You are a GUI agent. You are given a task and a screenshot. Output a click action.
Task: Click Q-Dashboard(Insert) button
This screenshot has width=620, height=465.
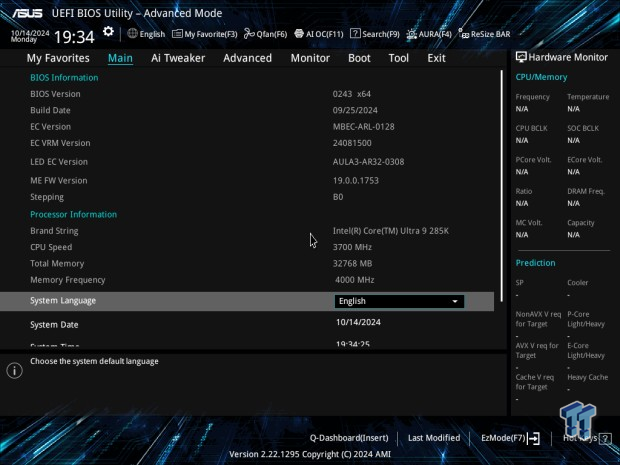(348, 438)
